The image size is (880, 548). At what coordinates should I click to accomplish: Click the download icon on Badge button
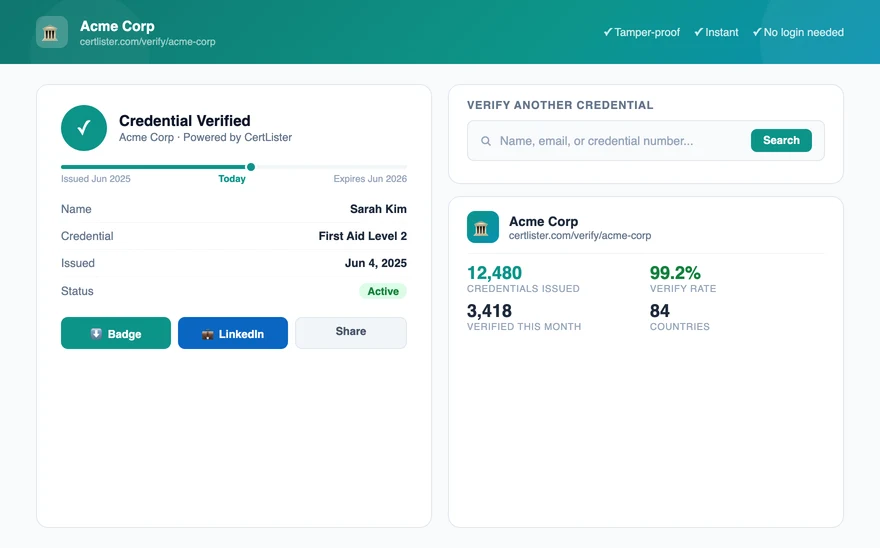(96, 334)
